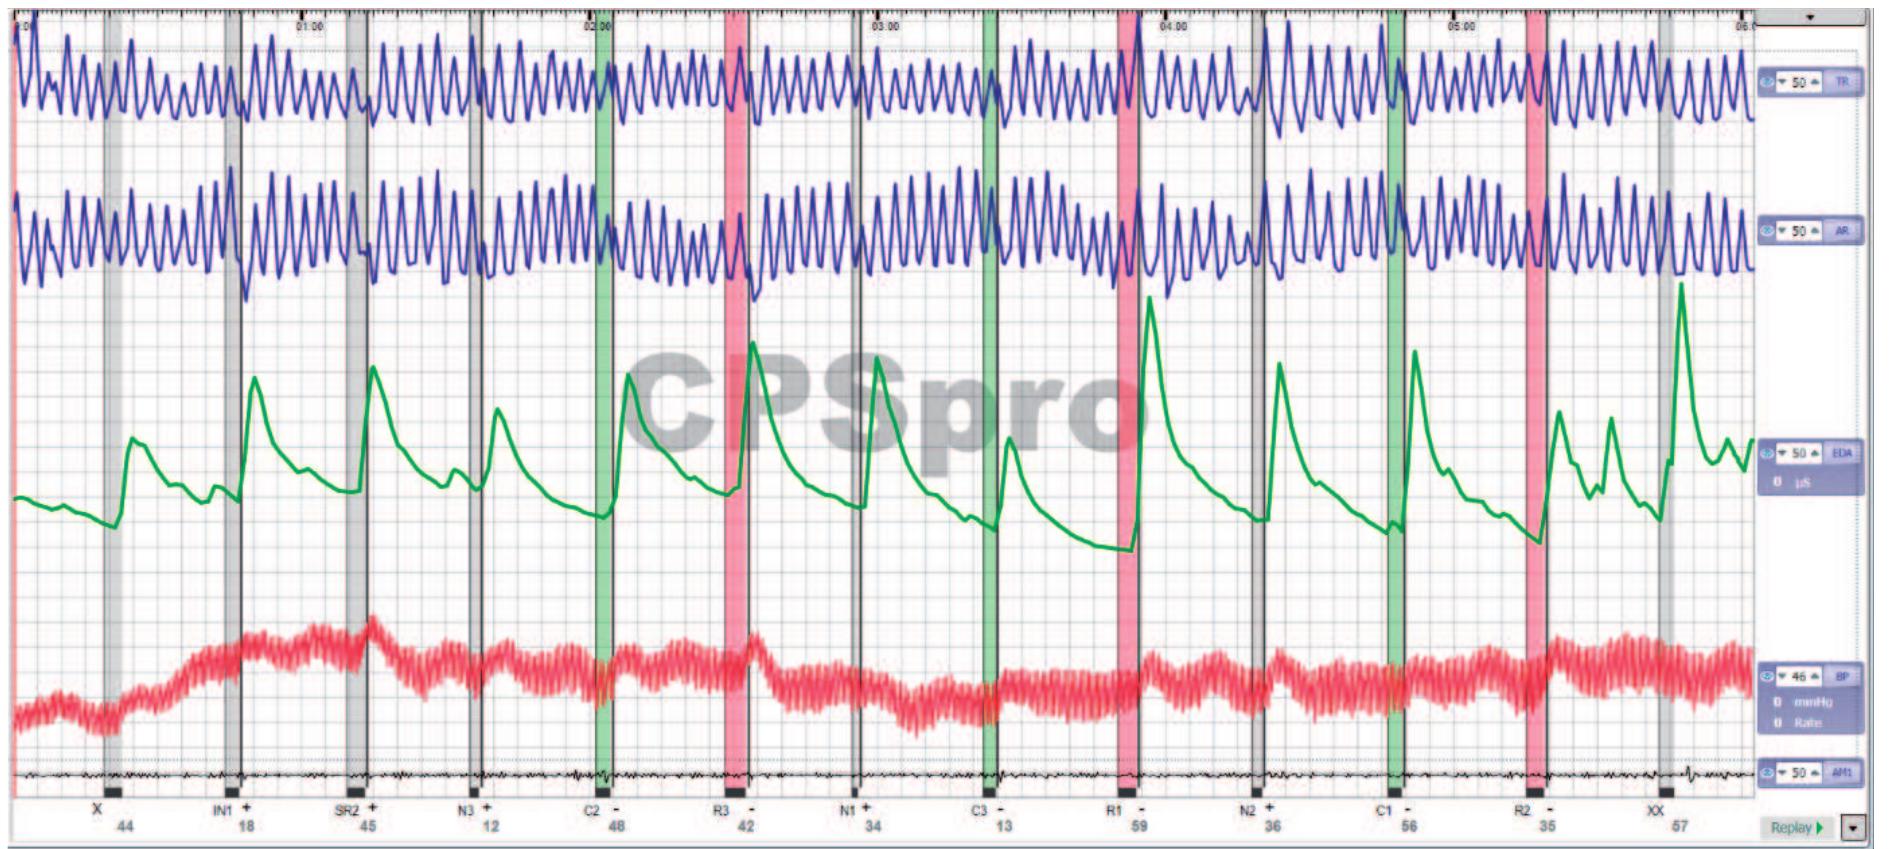Image resolution: width=1889 pixels, height=849 pixels.
Task: Select question label R1 on the timeline
Action: coord(1114,810)
